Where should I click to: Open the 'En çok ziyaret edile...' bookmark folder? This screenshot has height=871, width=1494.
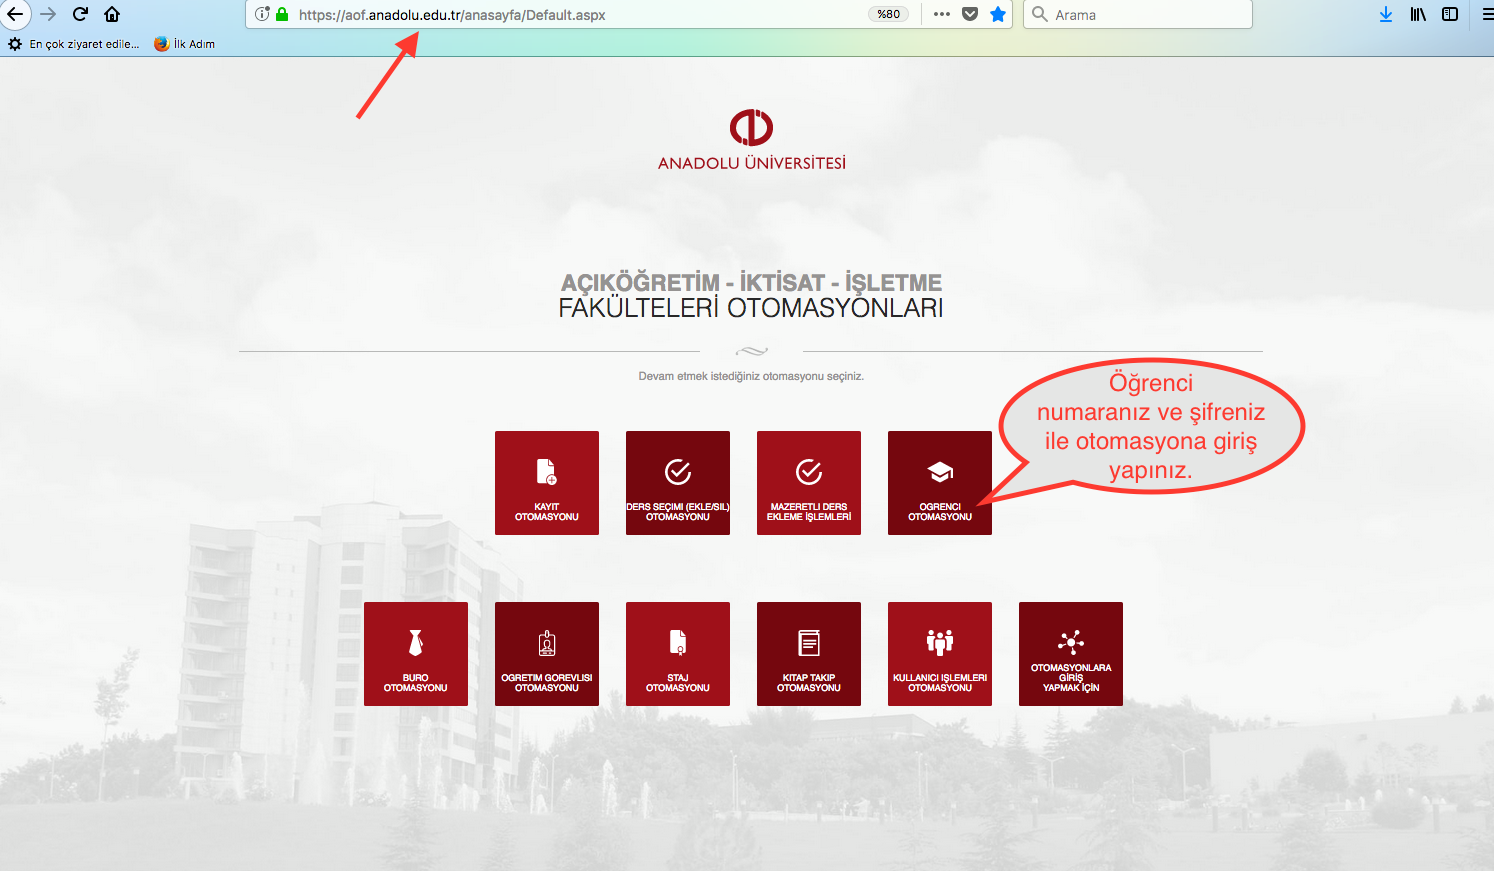point(74,44)
